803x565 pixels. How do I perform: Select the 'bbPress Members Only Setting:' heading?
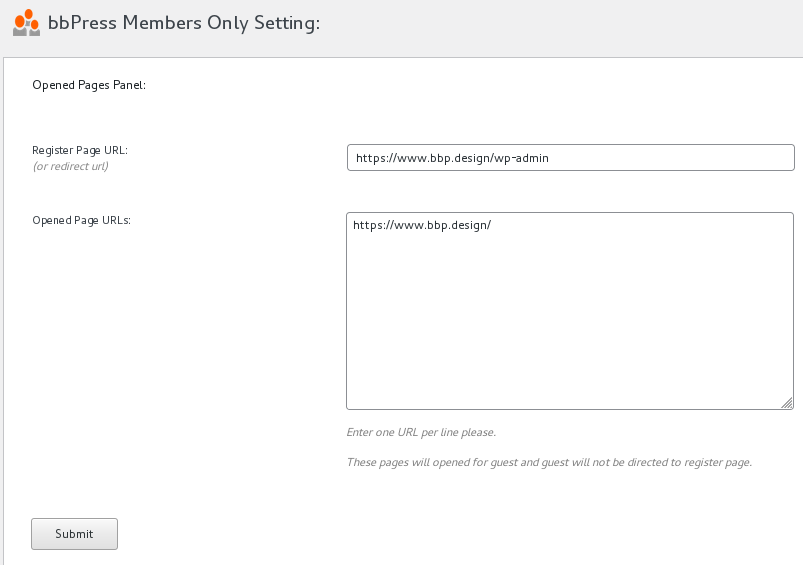point(184,23)
